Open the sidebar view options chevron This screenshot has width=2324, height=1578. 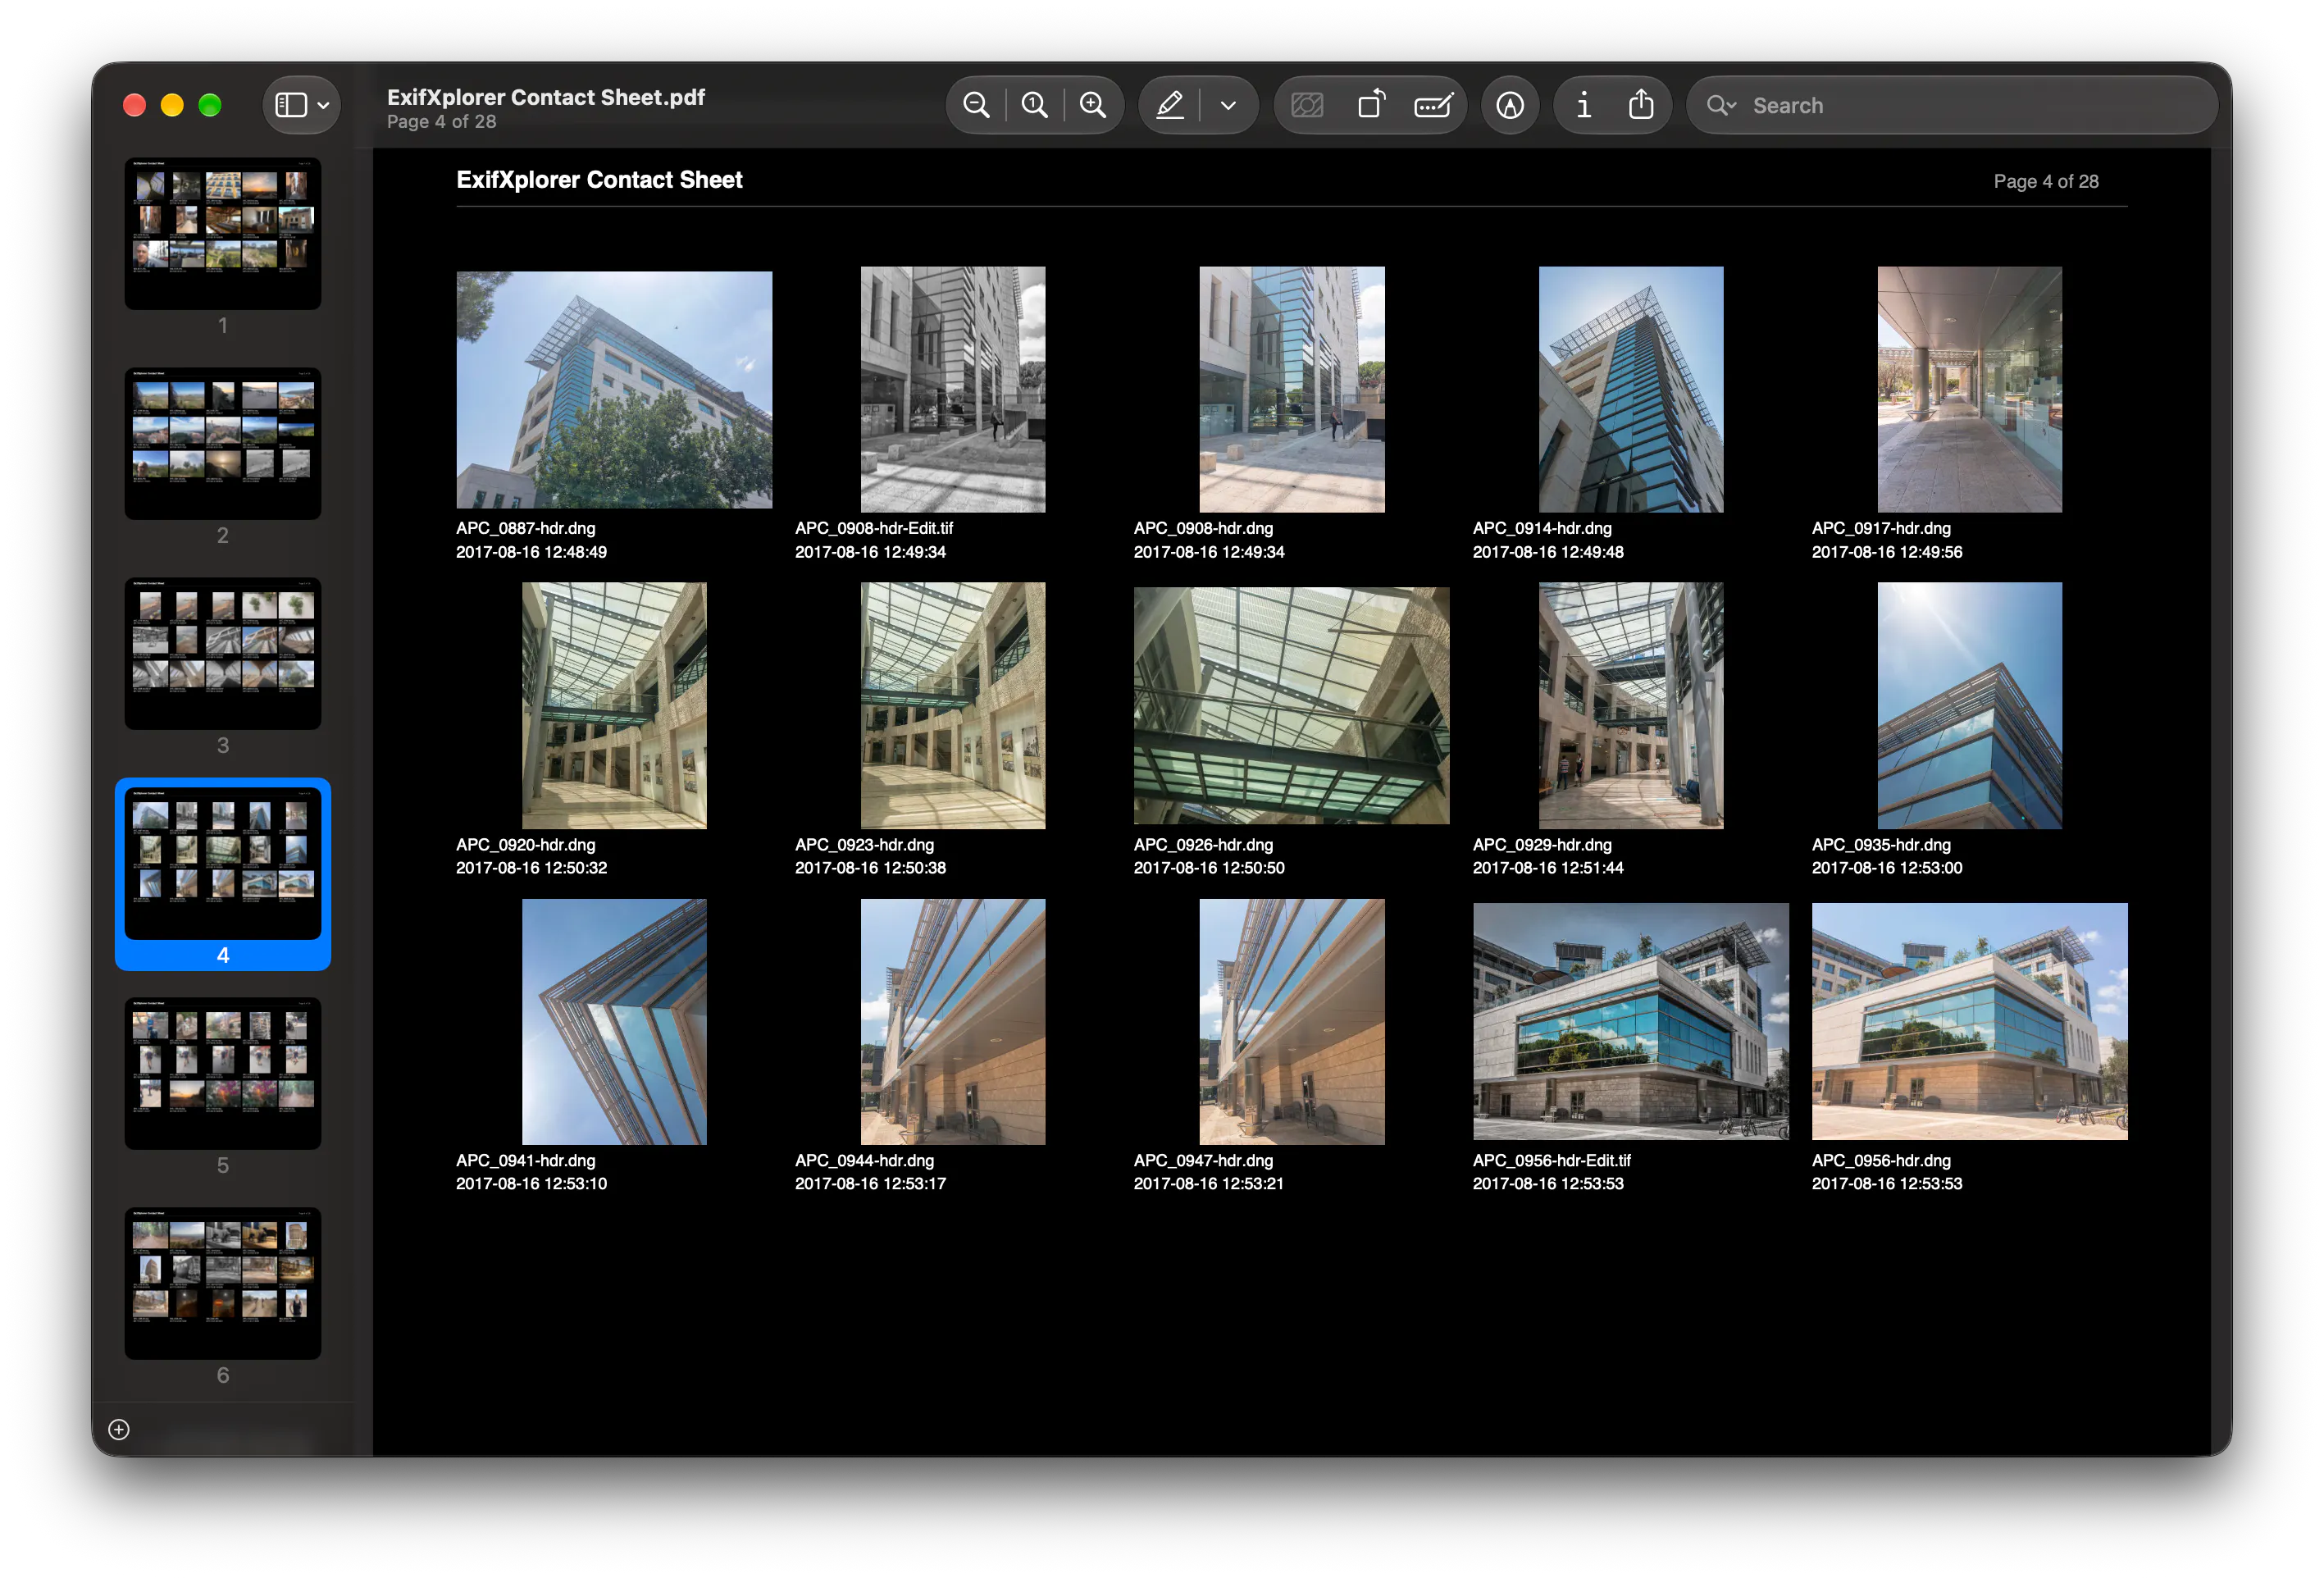pyautogui.click(x=324, y=105)
